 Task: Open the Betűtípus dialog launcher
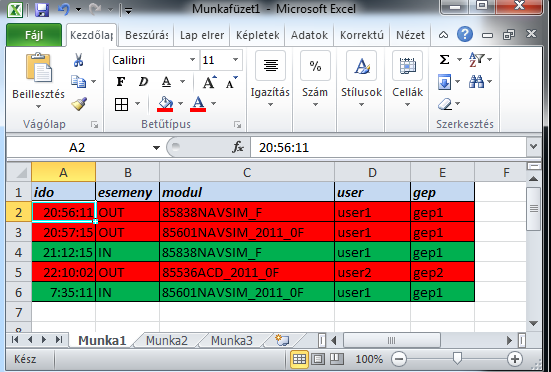click(238, 124)
